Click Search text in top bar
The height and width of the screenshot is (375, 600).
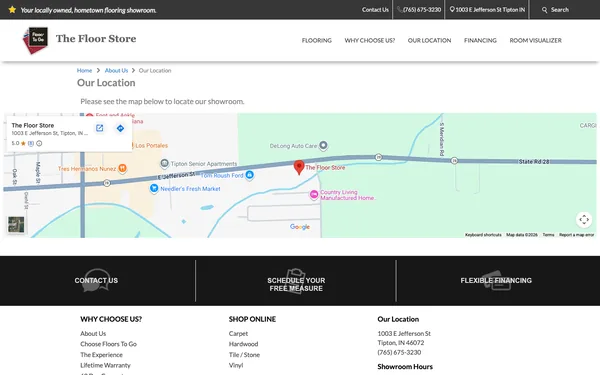[560, 10]
